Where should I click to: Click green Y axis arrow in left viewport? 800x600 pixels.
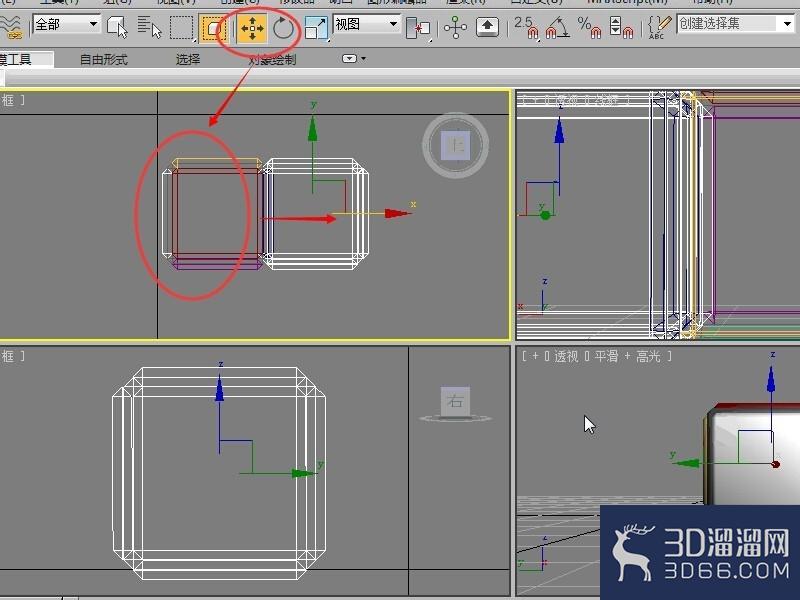tap(303, 473)
